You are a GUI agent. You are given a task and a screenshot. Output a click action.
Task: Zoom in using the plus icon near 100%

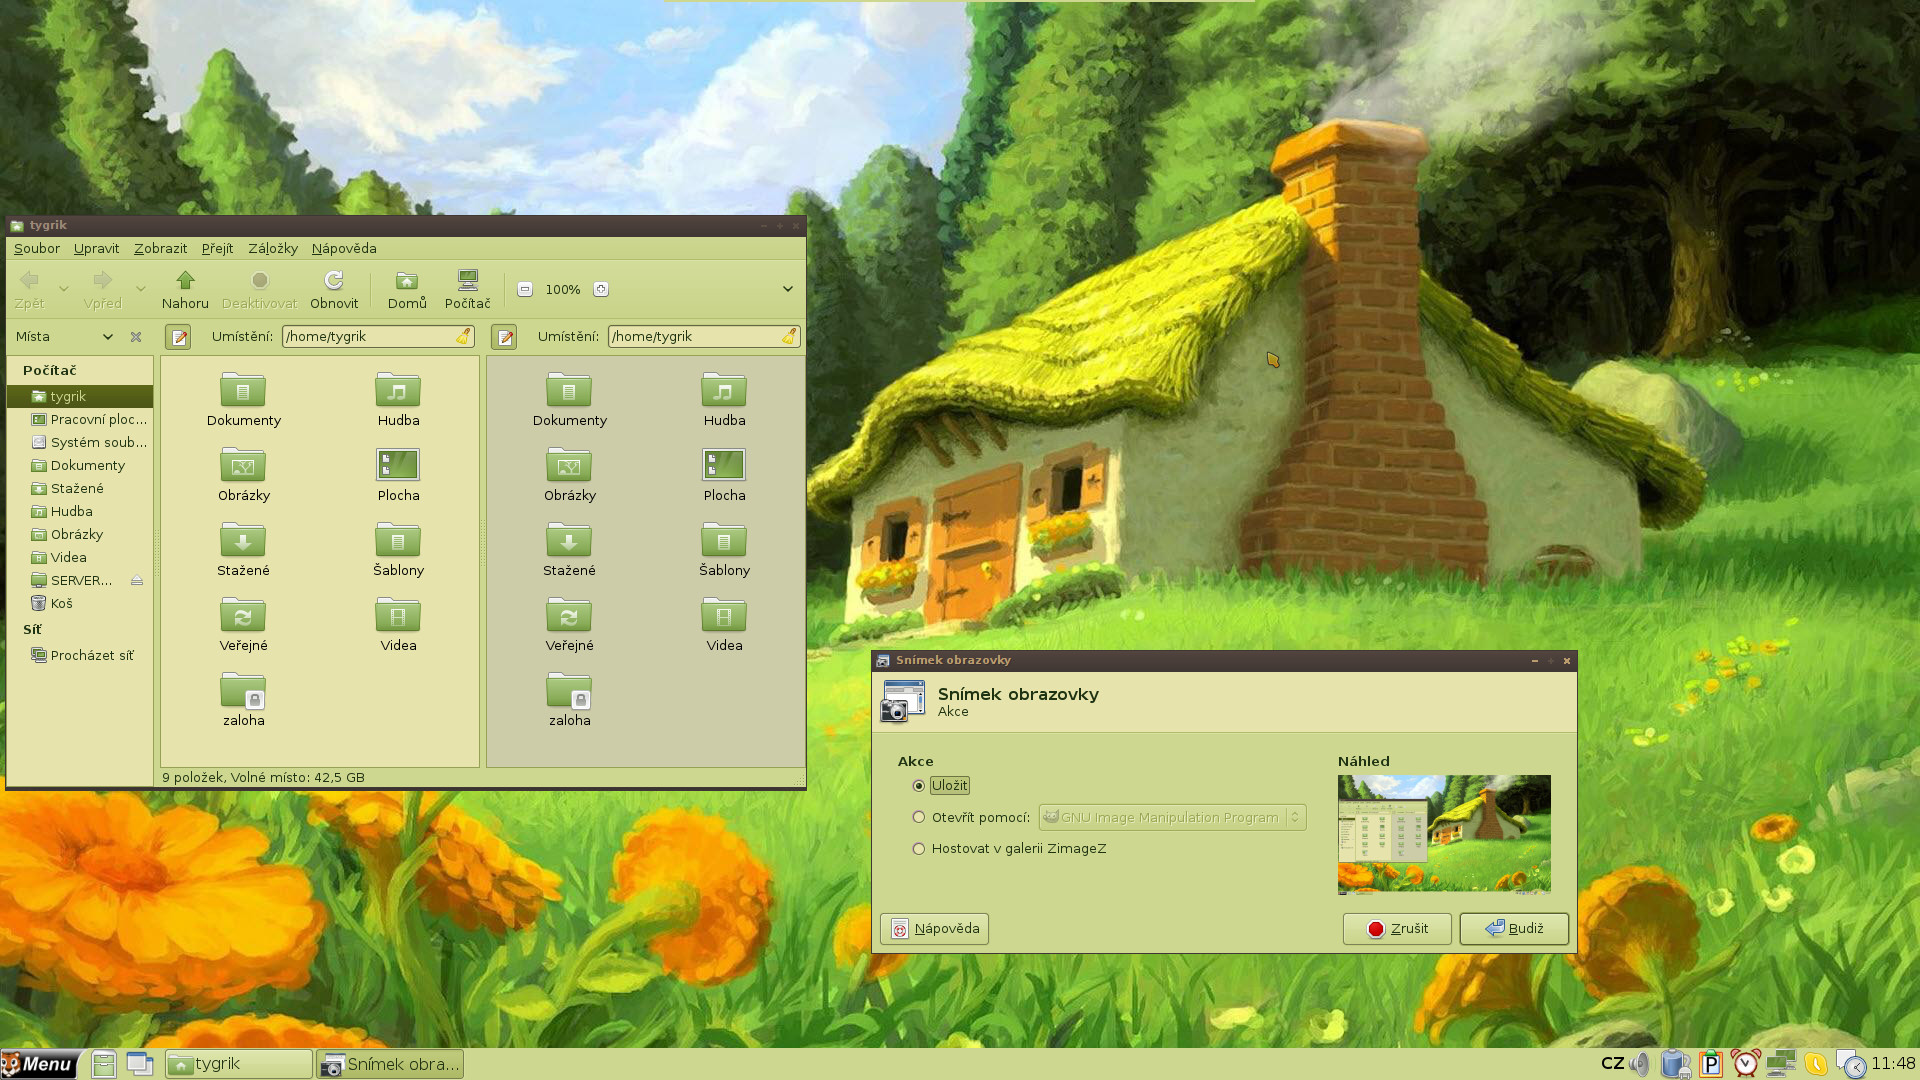coord(601,289)
